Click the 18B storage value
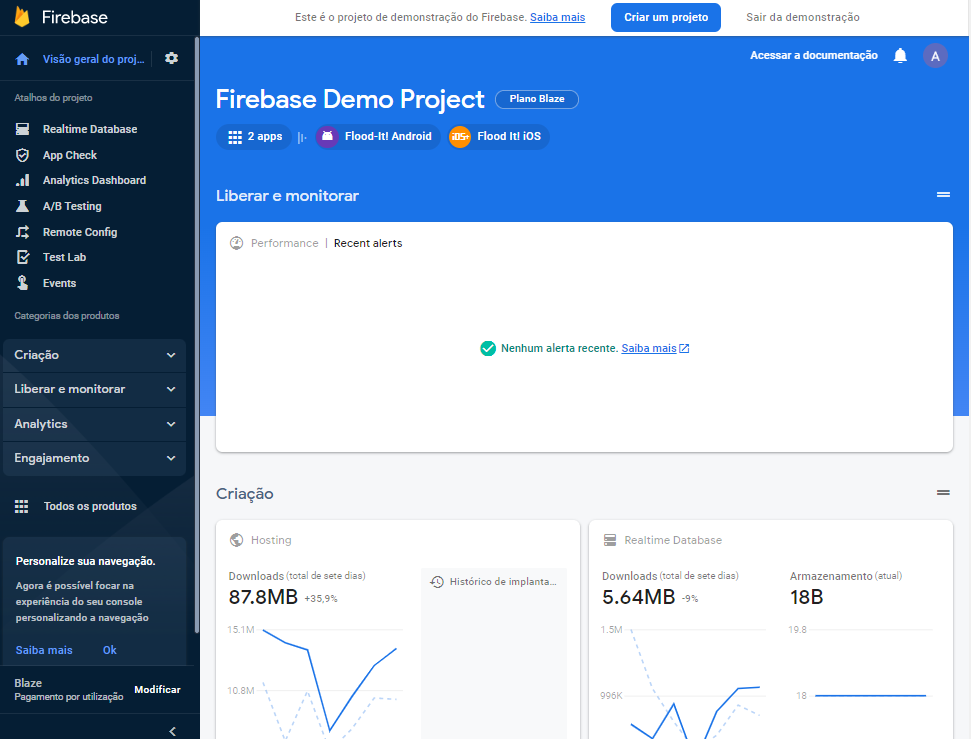 click(806, 597)
